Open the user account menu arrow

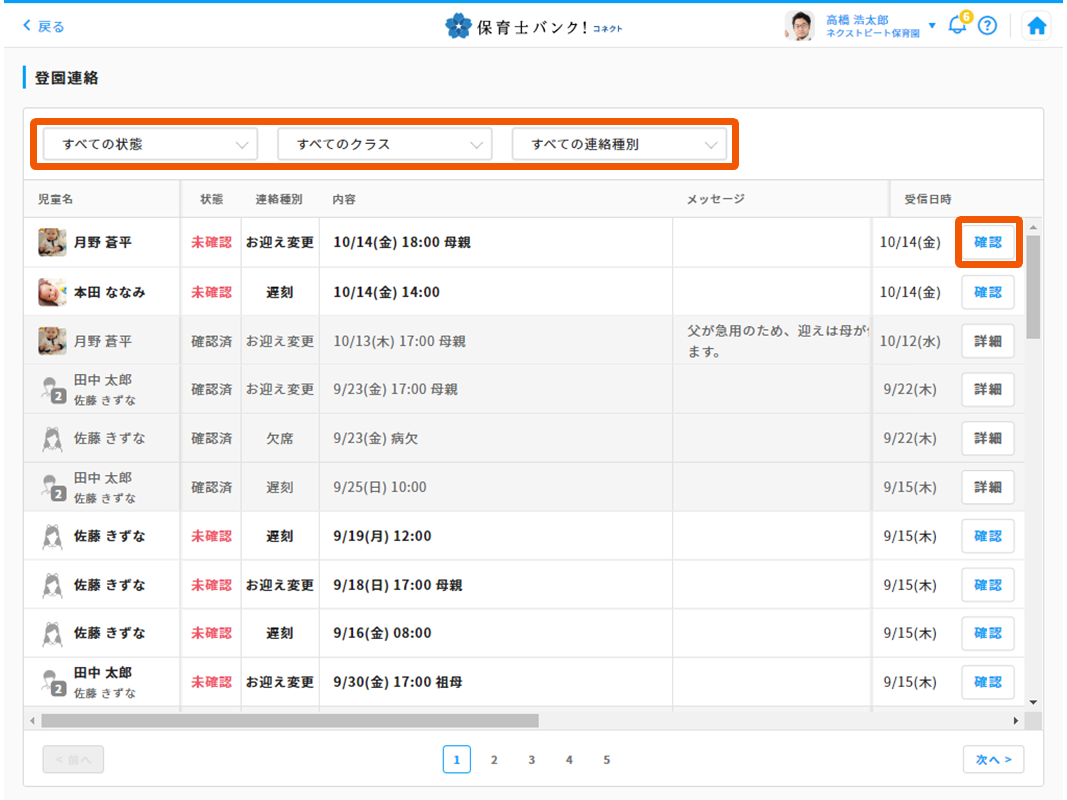932,26
